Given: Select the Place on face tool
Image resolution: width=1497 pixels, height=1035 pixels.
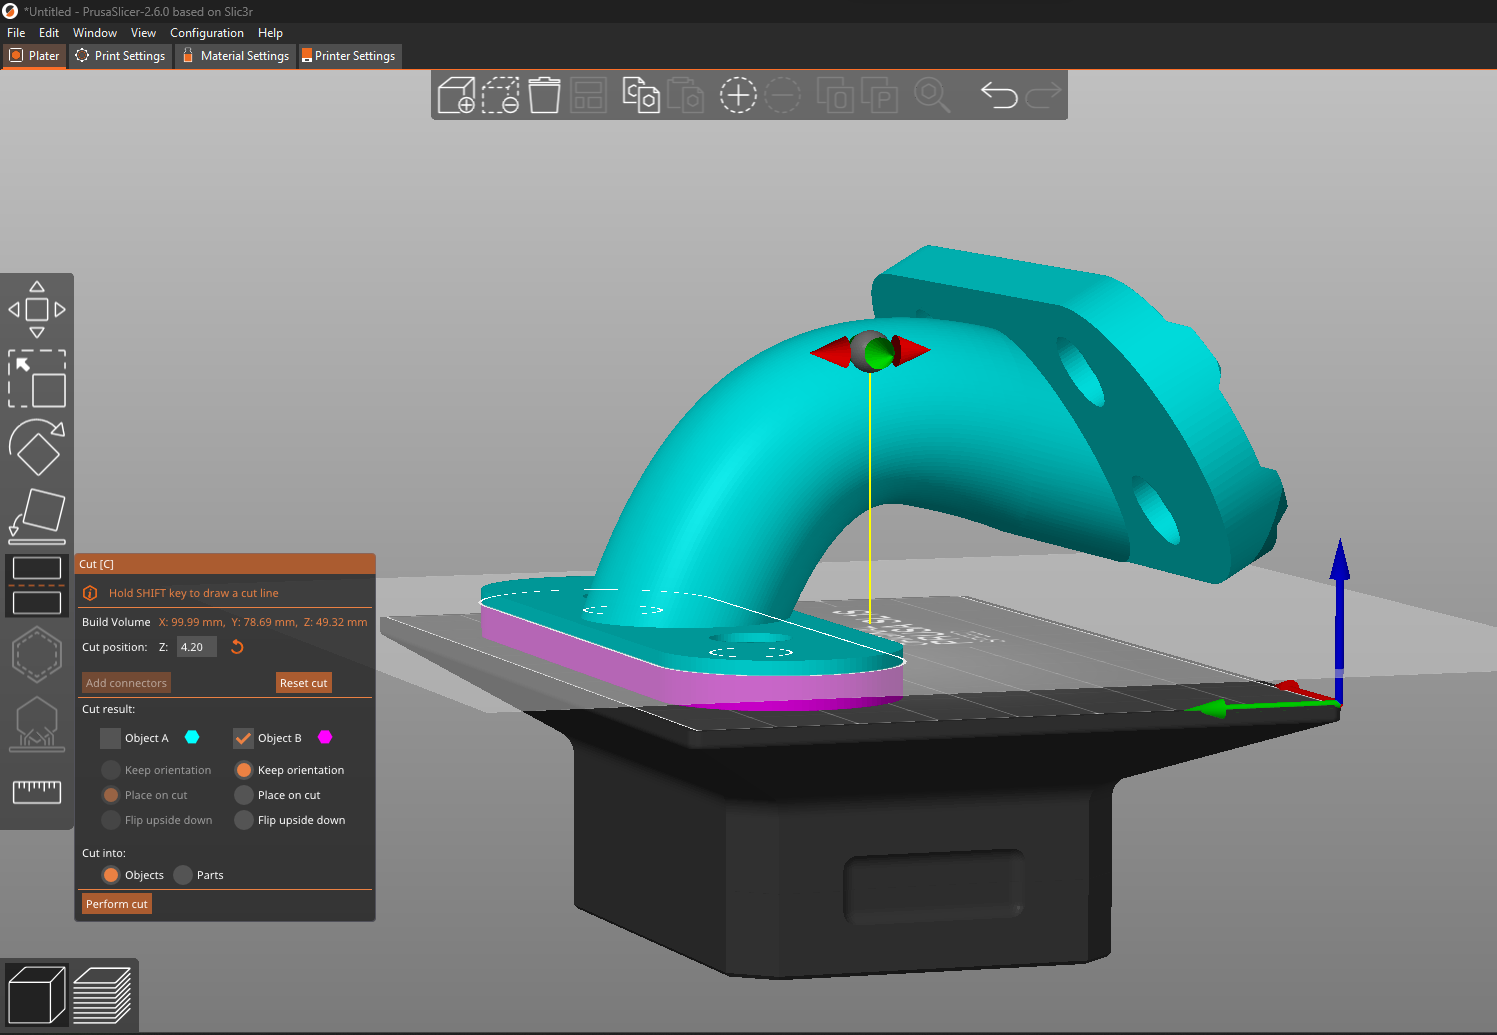Looking at the screenshot, I should 37,516.
